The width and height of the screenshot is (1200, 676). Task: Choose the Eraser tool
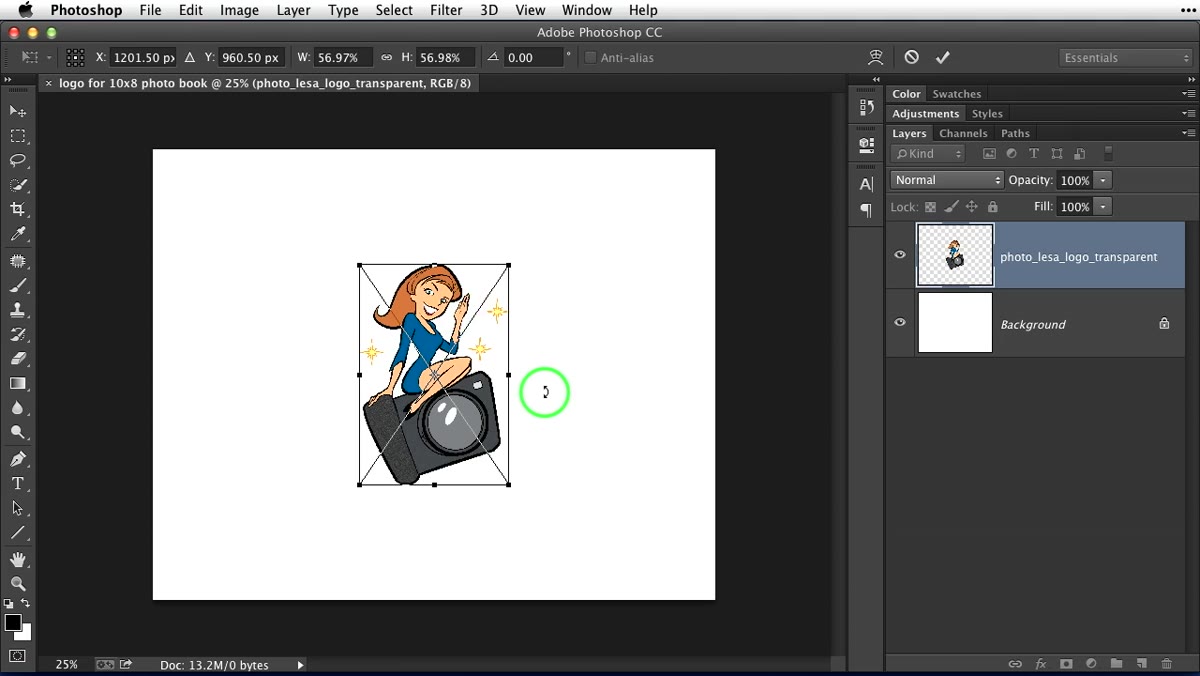18,359
